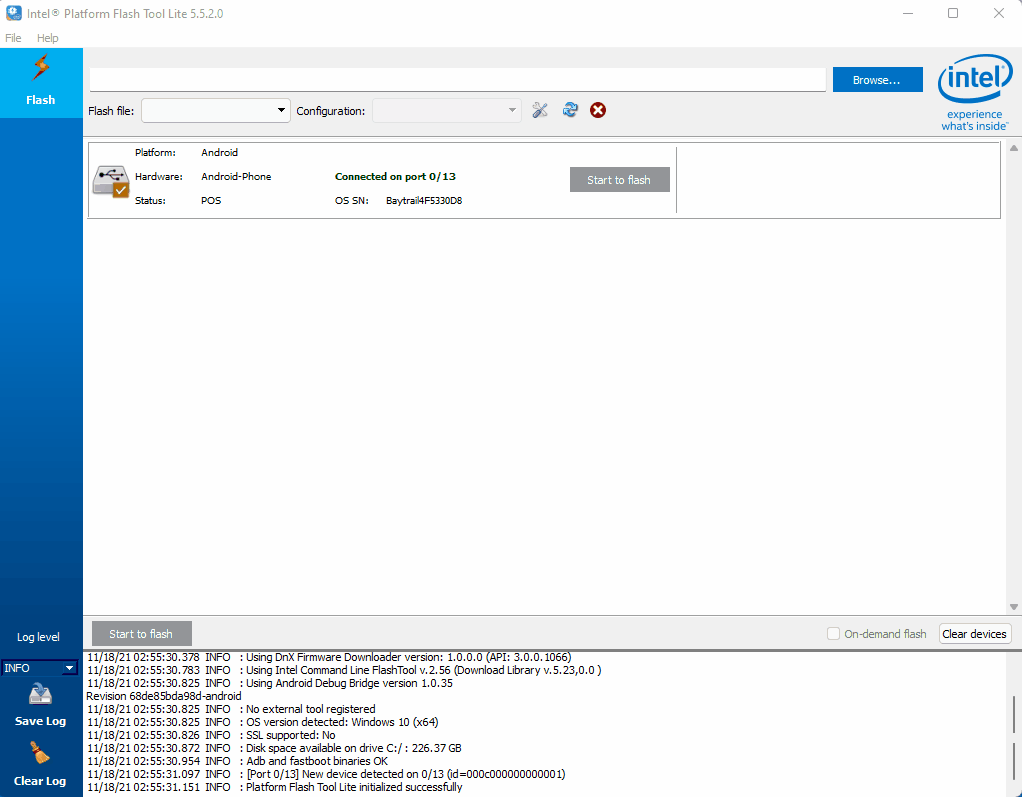Click log line 'Adb and fastboot binaries OK'
Image resolution: width=1022 pixels, height=797 pixels.
pos(237,761)
